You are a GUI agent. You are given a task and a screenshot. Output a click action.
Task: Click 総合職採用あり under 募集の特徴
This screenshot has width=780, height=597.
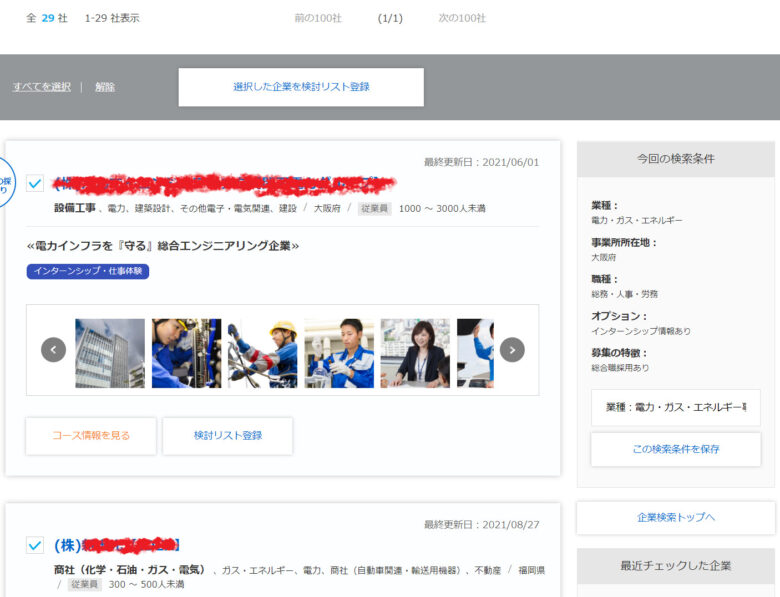point(620,368)
